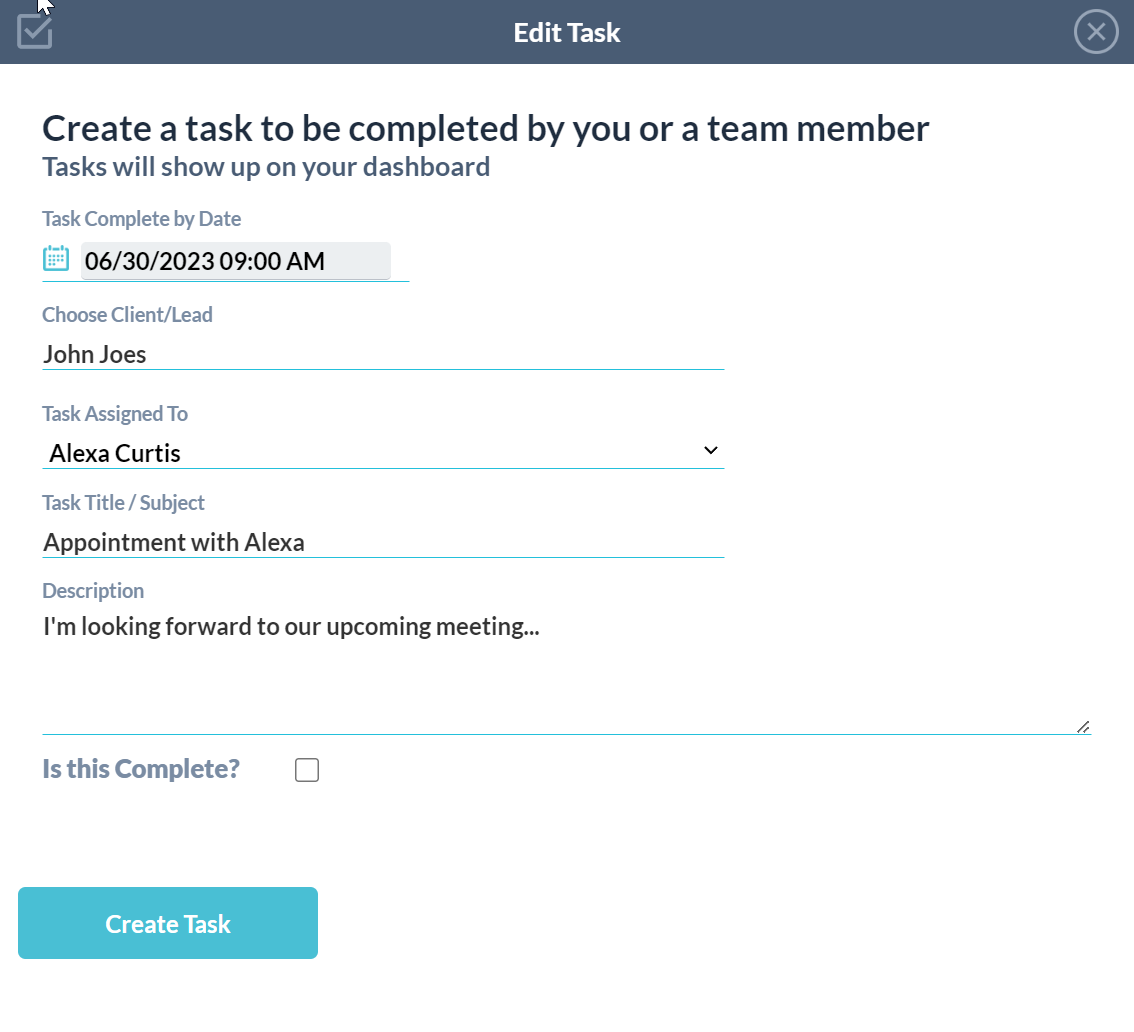Image resolution: width=1134 pixels, height=1032 pixels.
Task: Click the Choose Client/Lead label
Action: pyautogui.click(x=127, y=315)
